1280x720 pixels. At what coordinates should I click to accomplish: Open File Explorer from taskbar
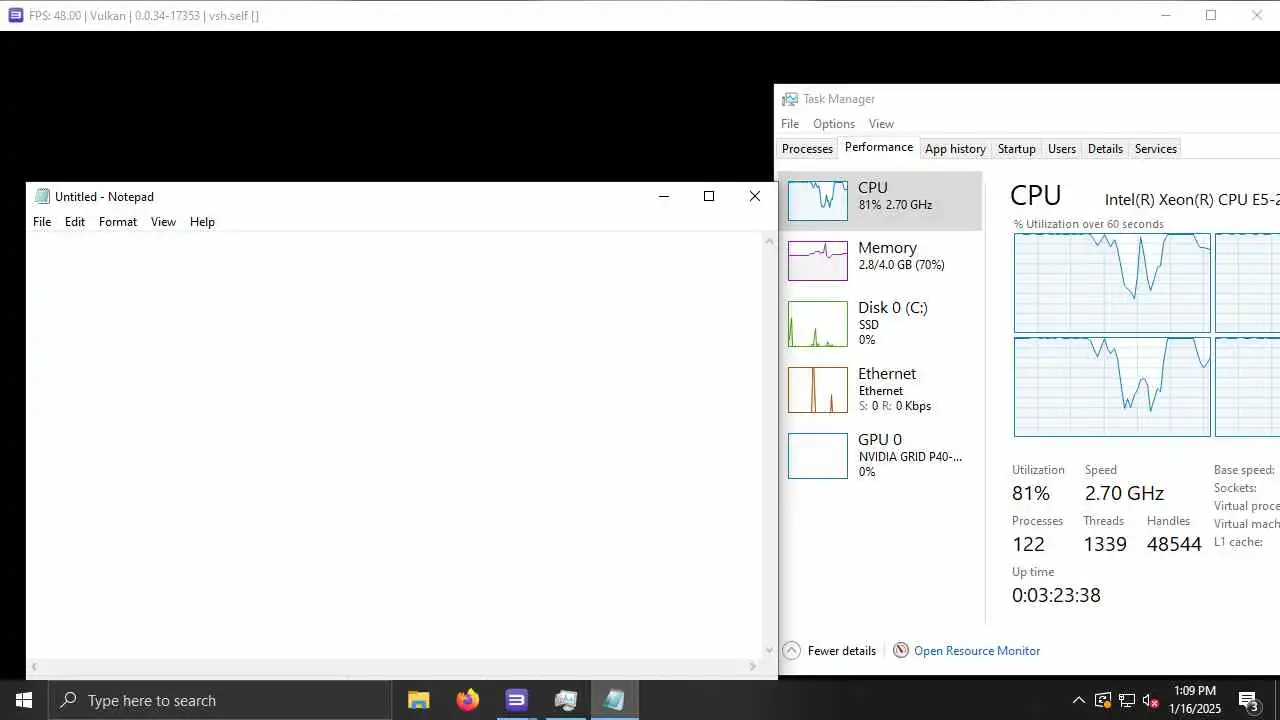point(418,700)
